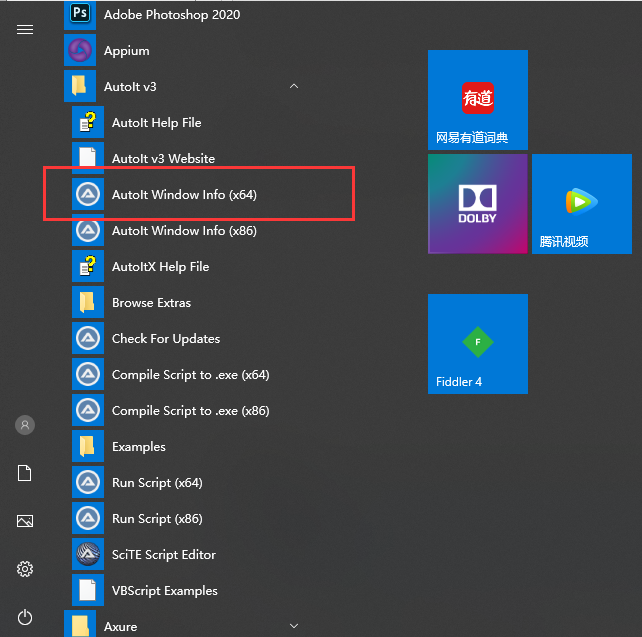Launch Compile Script to .exe (x64) label
The width and height of the screenshot is (642, 637).
coord(191,375)
